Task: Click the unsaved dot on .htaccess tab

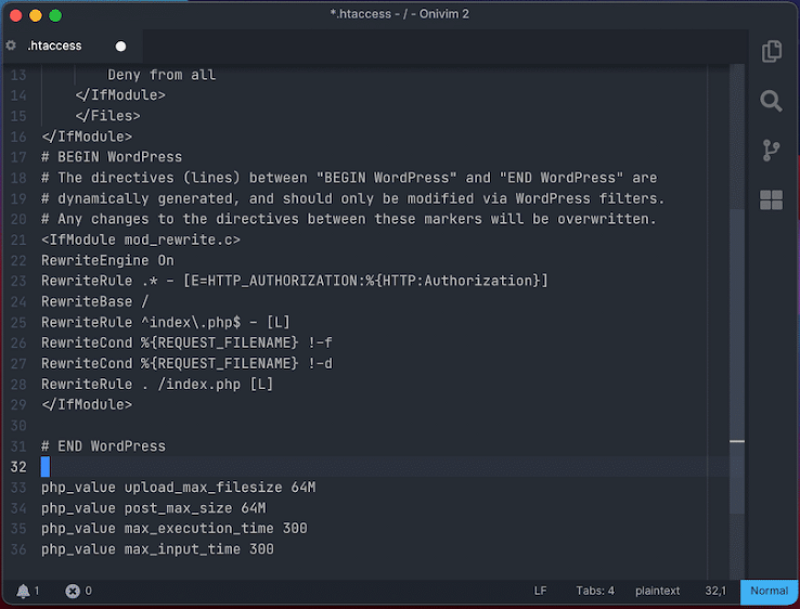Action: tap(121, 46)
